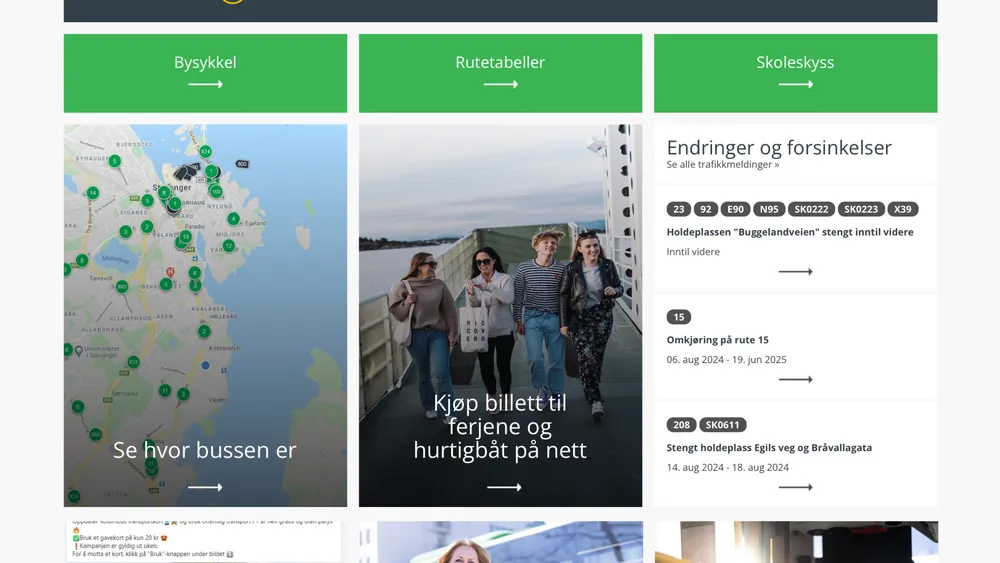1000x563 pixels.
Task: Open the Rutetabeller tile
Action: click(501, 73)
